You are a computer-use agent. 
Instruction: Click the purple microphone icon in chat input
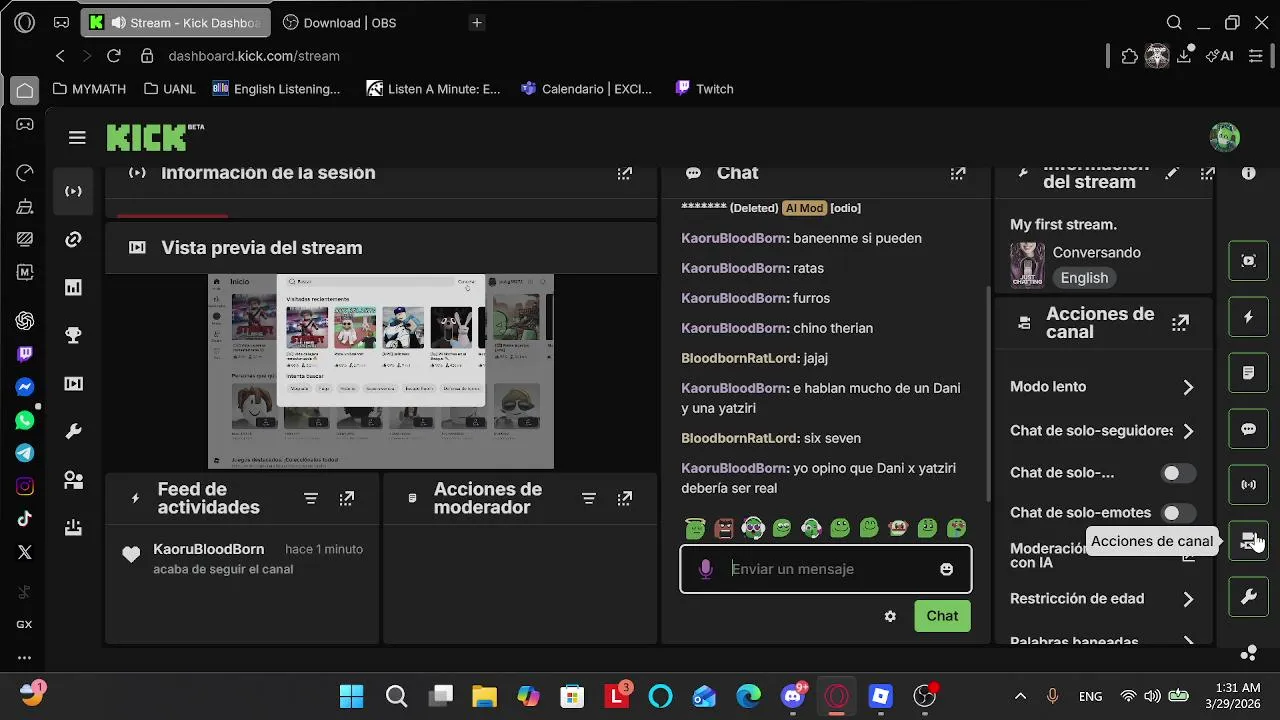coord(705,569)
